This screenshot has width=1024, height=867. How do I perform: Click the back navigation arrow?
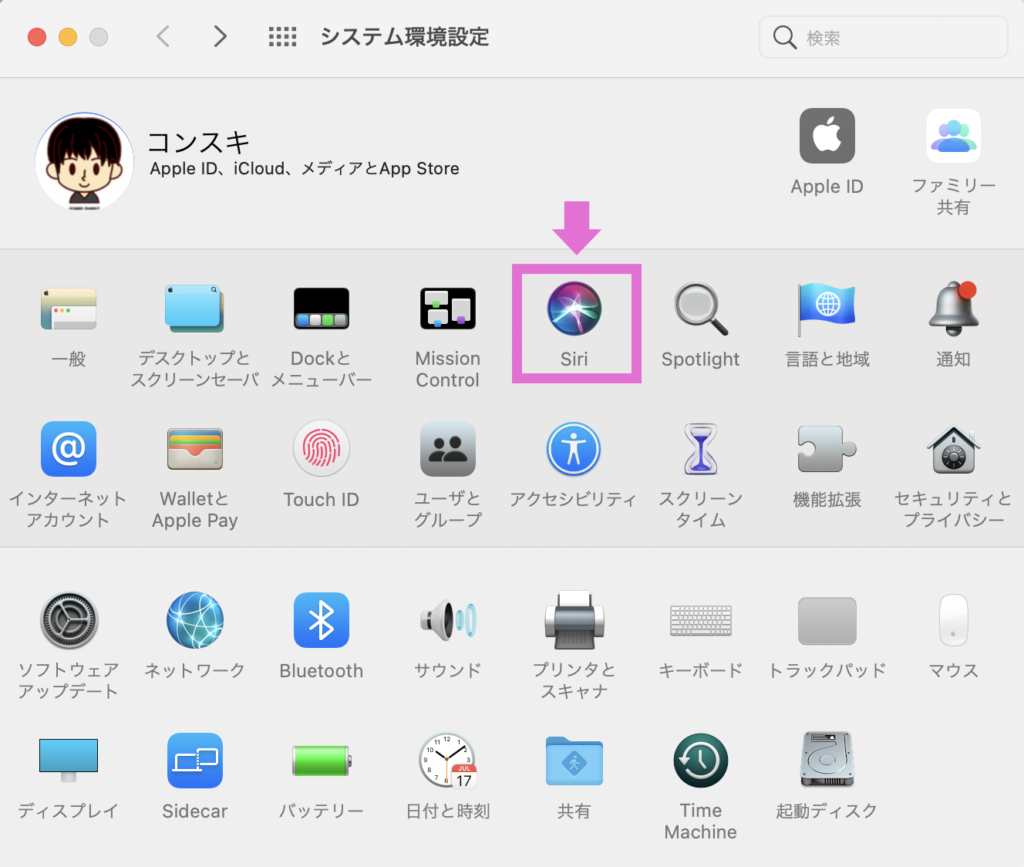click(163, 37)
